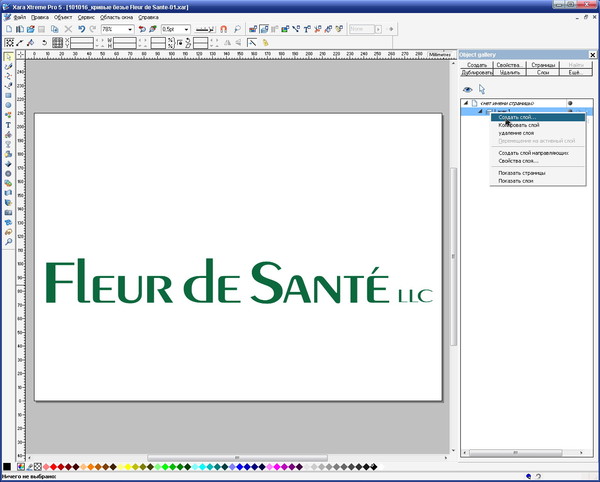The width and height of the screenshot is (600, 482).
Task: Select the Shadow tool
Action: (8, 154)
